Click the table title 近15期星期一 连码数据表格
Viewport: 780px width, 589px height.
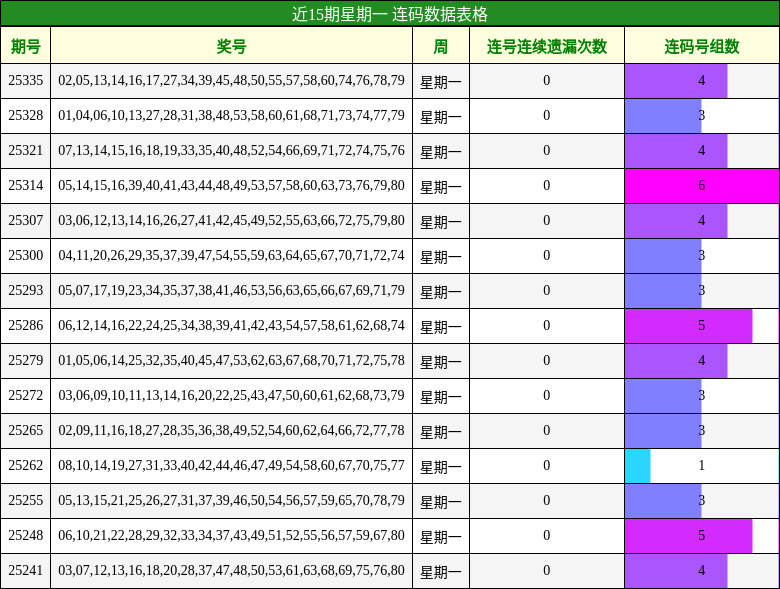tap(390, 14)
